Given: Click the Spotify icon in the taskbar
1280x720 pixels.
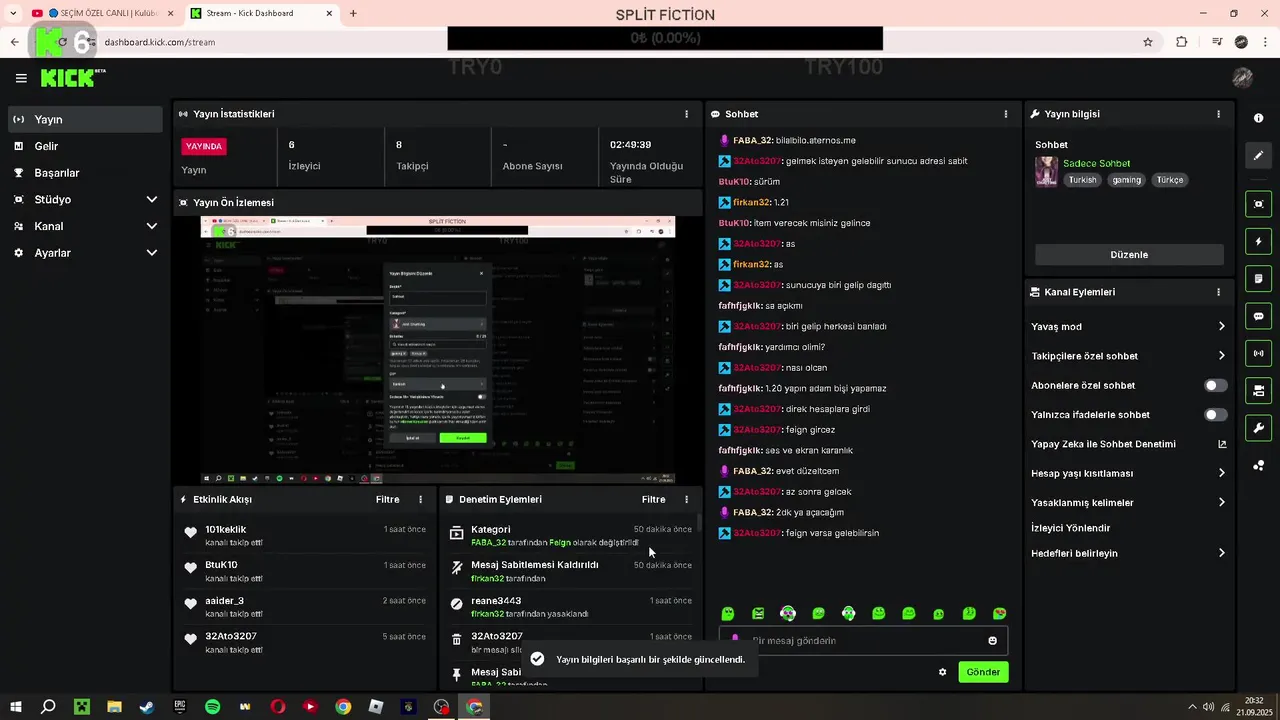Looking at the screenshot, I should (x=212, y=707).
